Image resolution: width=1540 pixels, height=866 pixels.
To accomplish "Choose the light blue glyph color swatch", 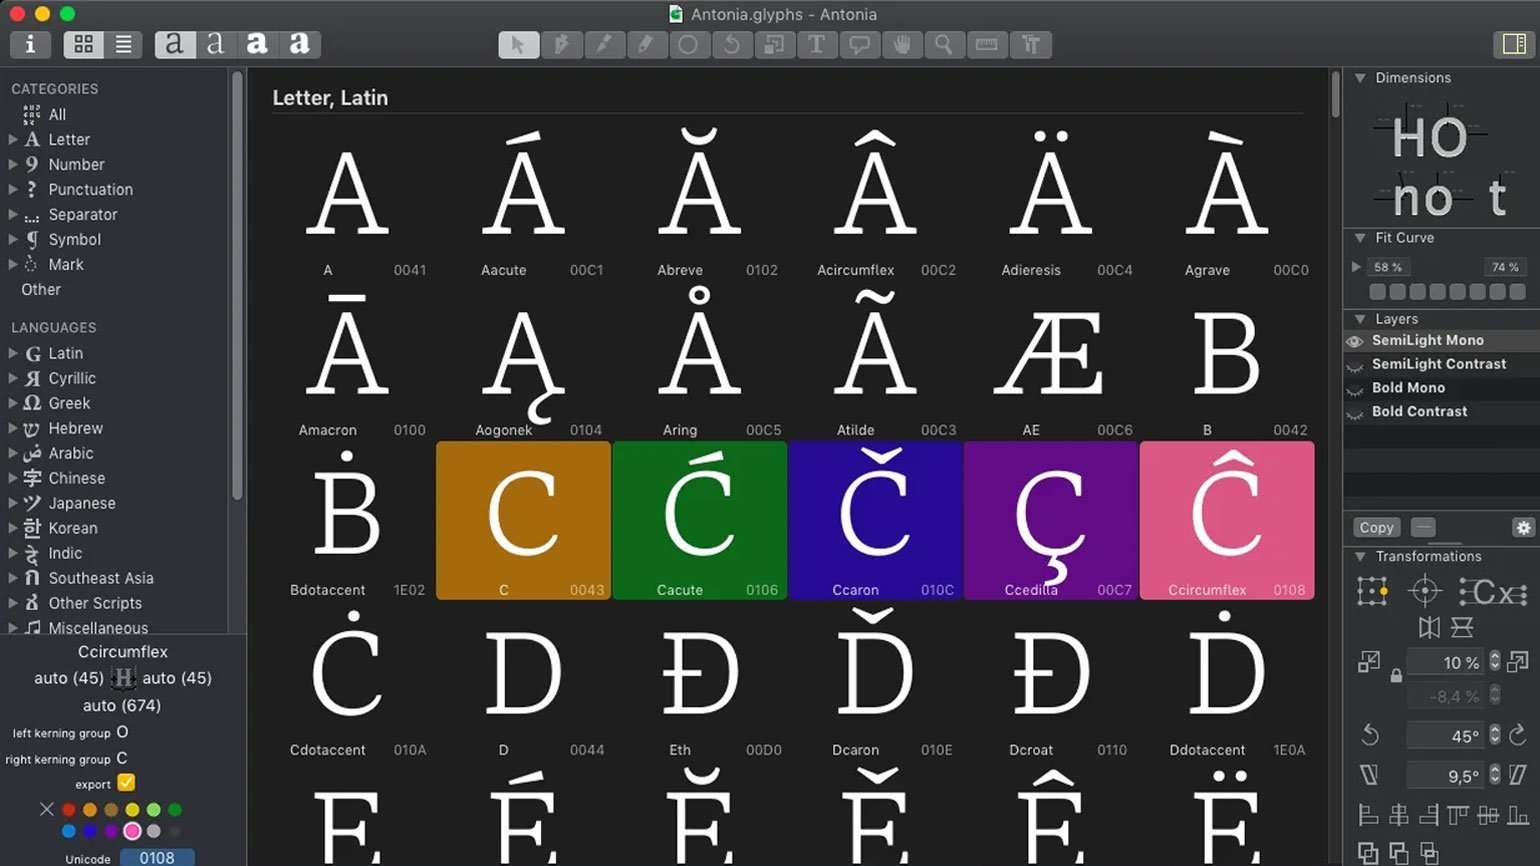I will pyautogui.click(x=69, y=831).
